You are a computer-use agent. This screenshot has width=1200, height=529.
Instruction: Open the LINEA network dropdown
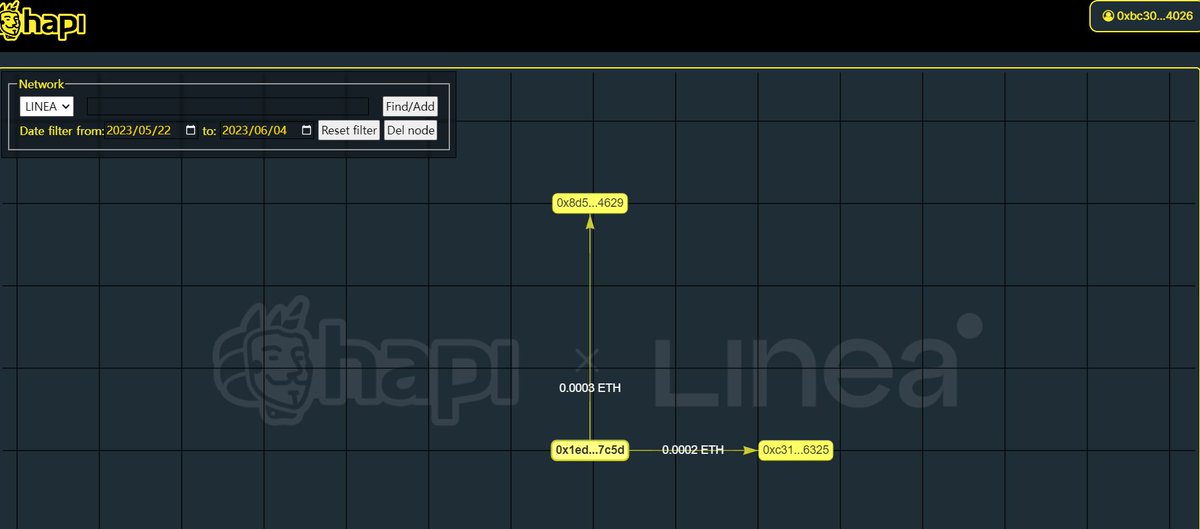(x=46, y=106)
